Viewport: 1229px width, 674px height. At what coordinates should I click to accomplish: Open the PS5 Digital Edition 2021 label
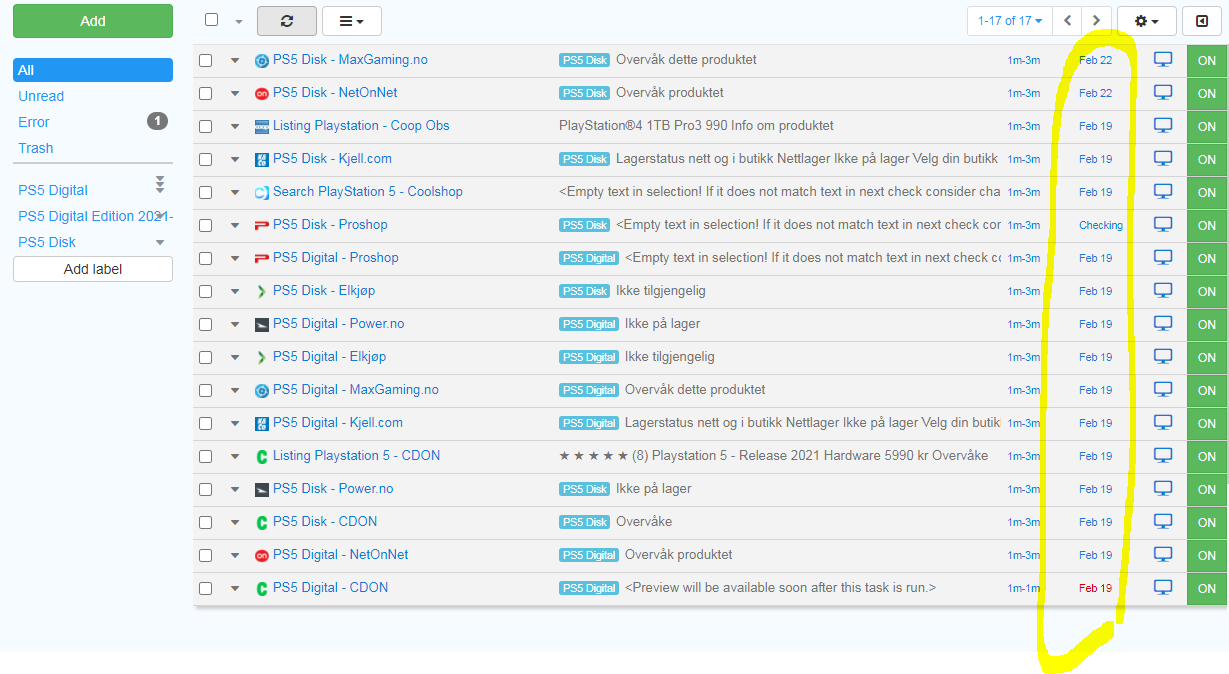[95, 216]
